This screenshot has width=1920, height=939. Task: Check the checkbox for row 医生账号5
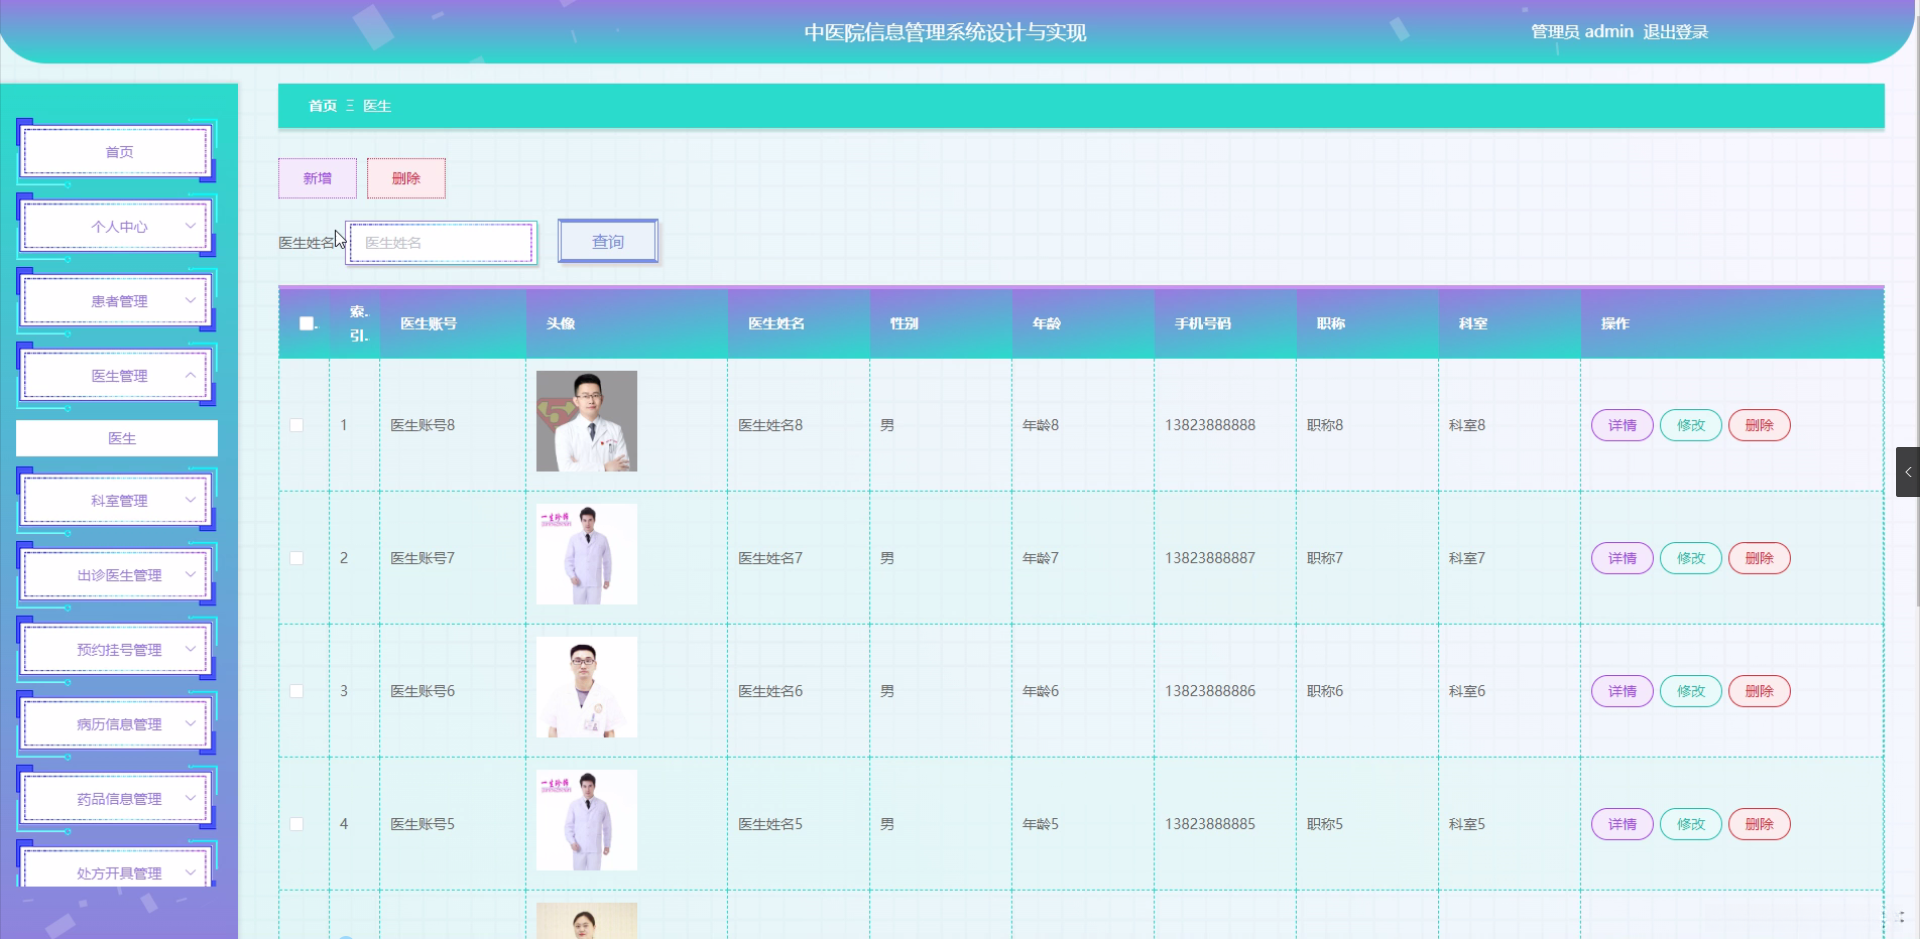(297, 824)
